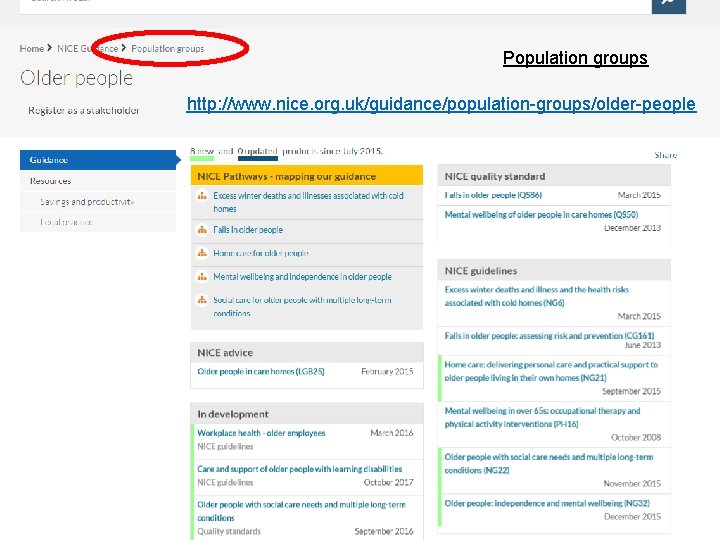The height and width of the screenshot is (540, 720).
Task: Open Home care for older people pathway
Action: pos(261,253)
